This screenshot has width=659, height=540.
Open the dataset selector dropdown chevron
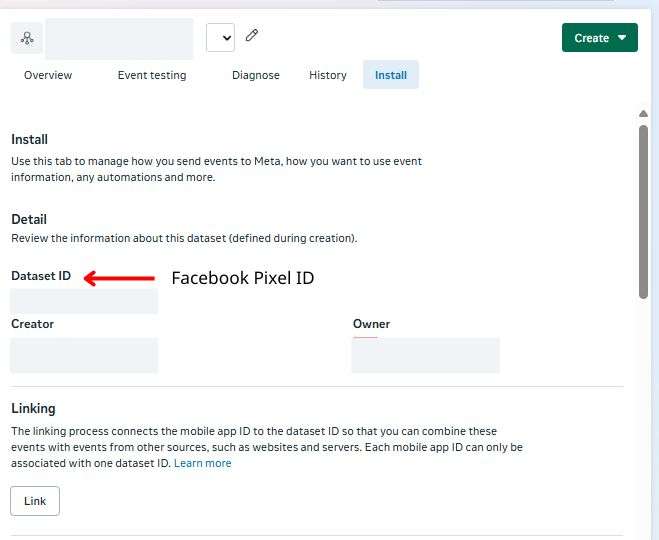220,38
